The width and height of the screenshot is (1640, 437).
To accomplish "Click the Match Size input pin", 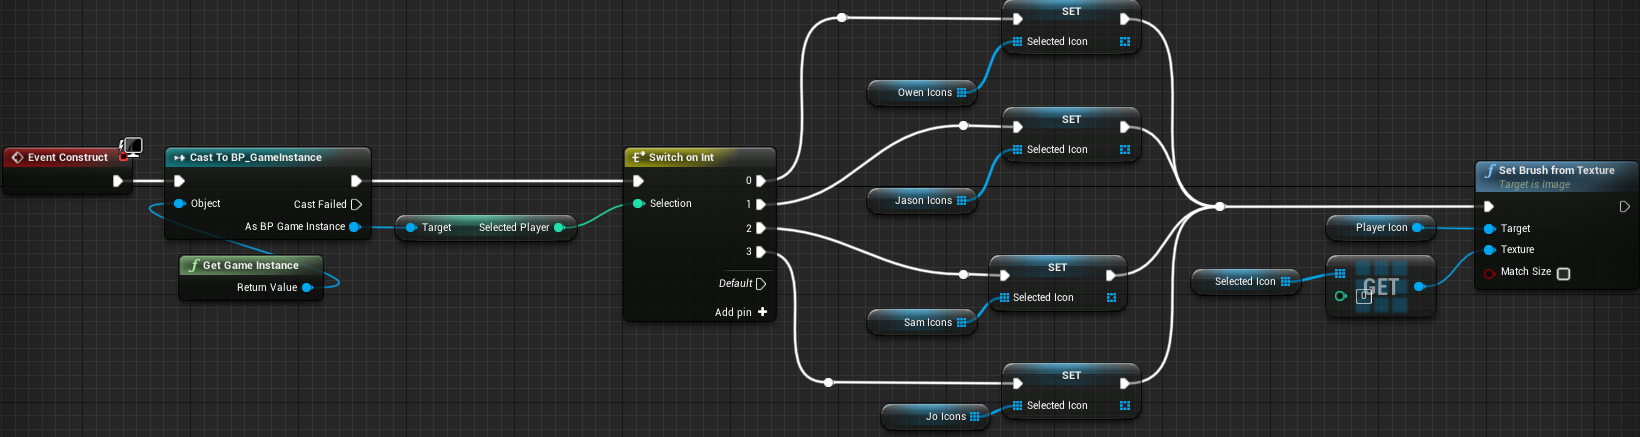I will point(1489,272).
